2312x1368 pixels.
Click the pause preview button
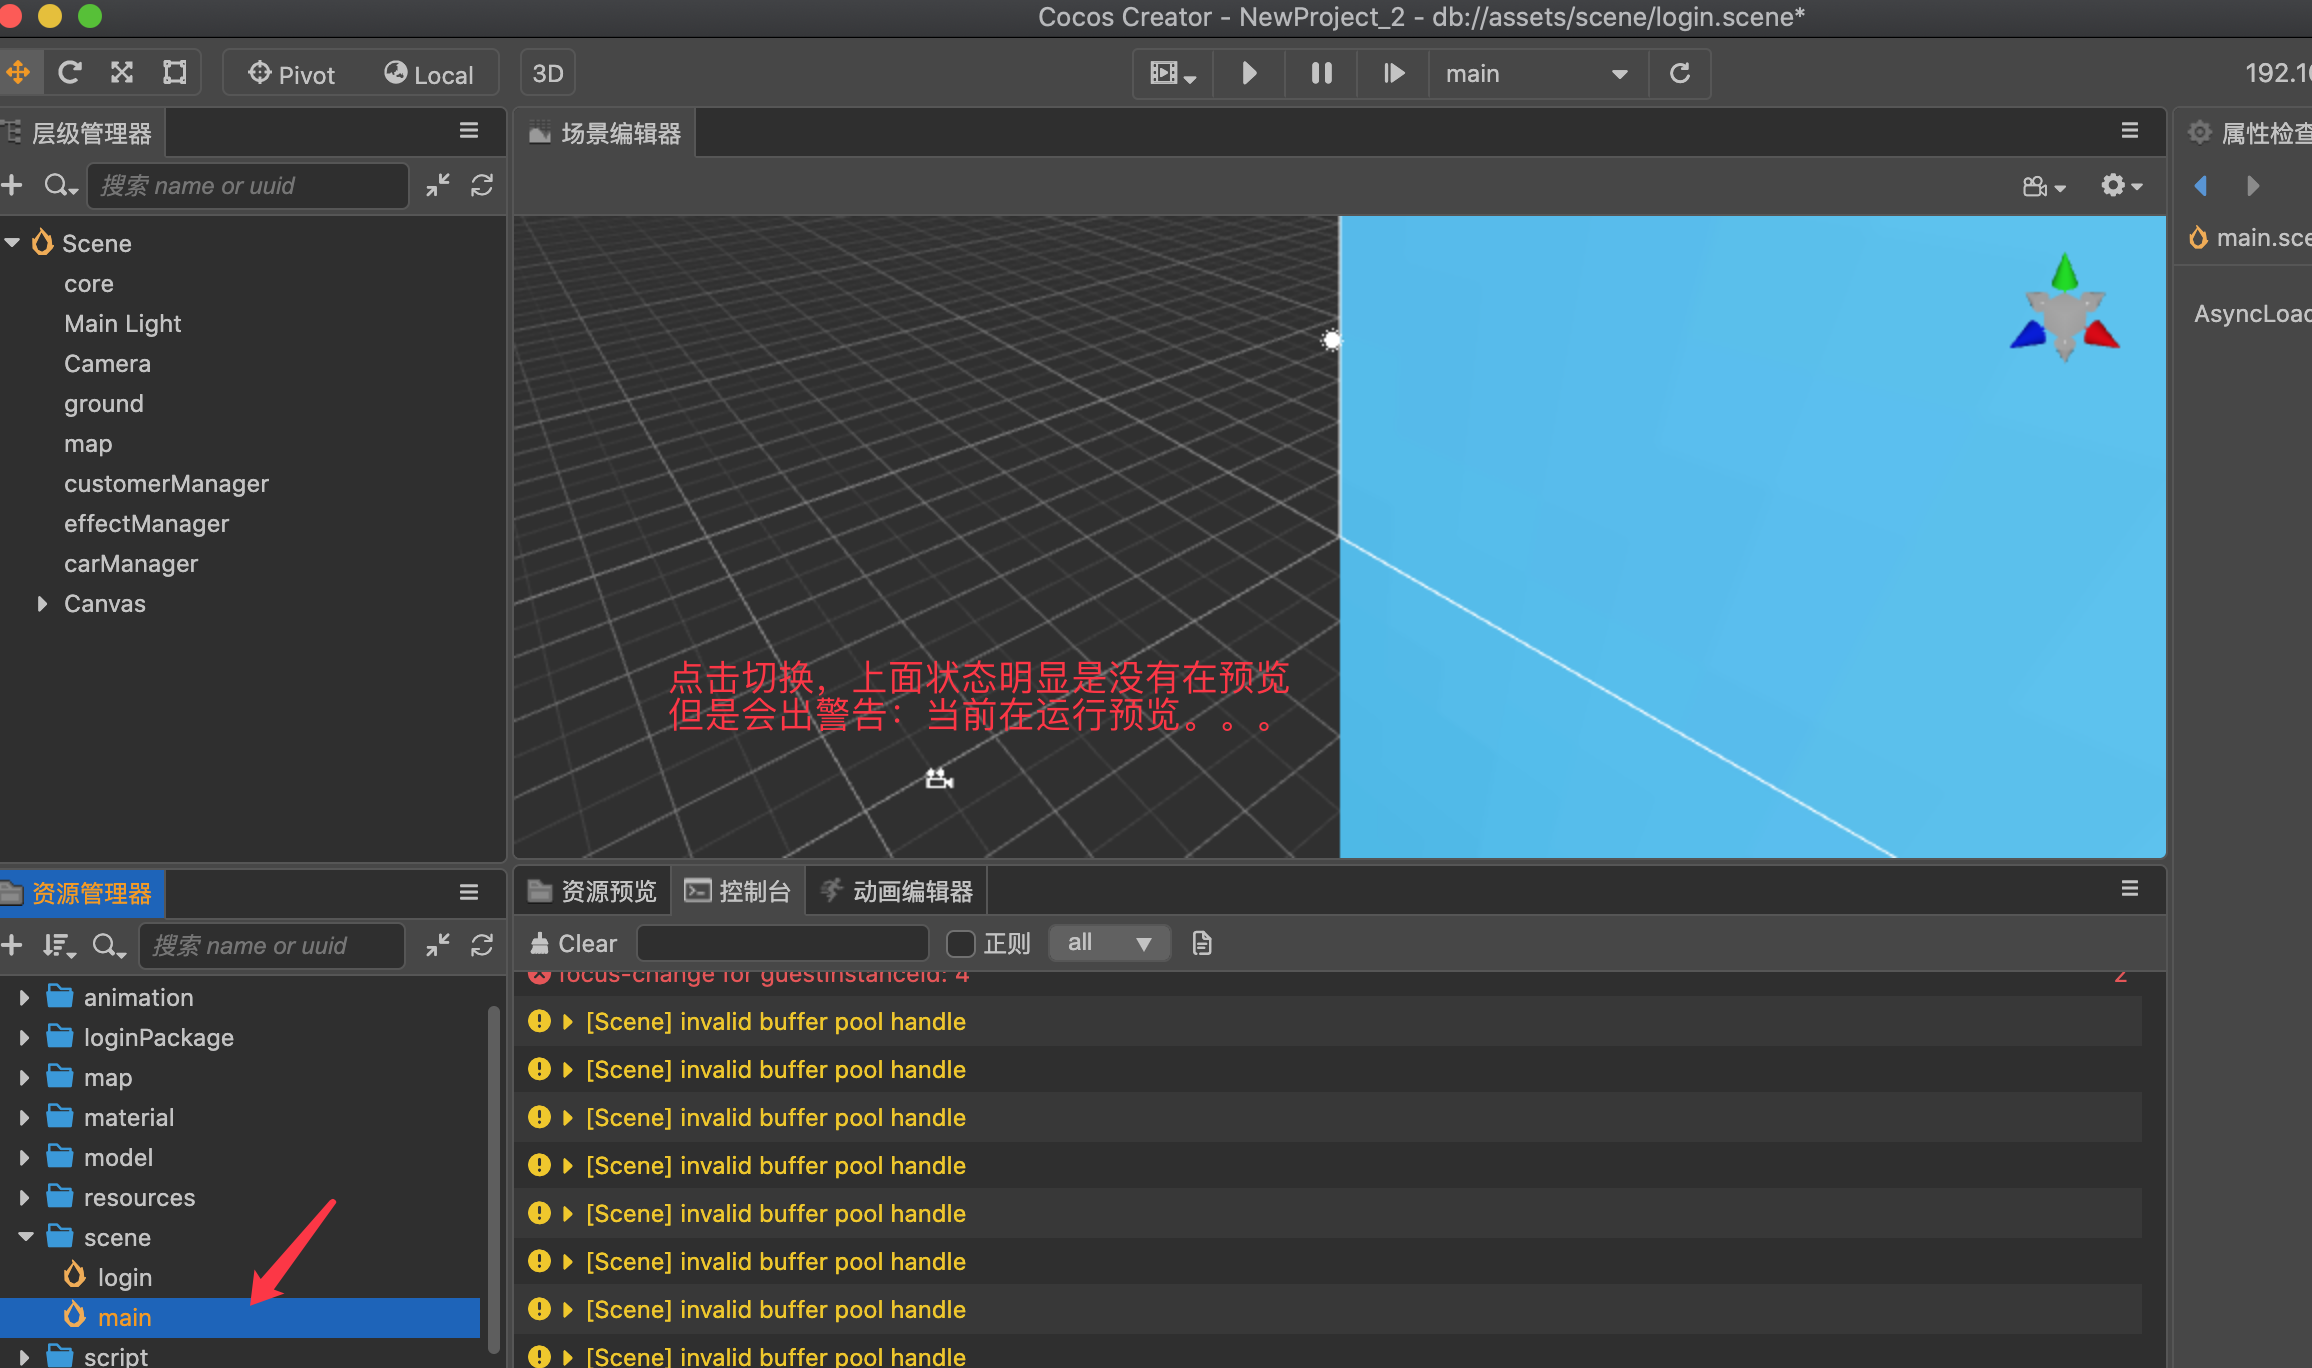pos(1321,73)
